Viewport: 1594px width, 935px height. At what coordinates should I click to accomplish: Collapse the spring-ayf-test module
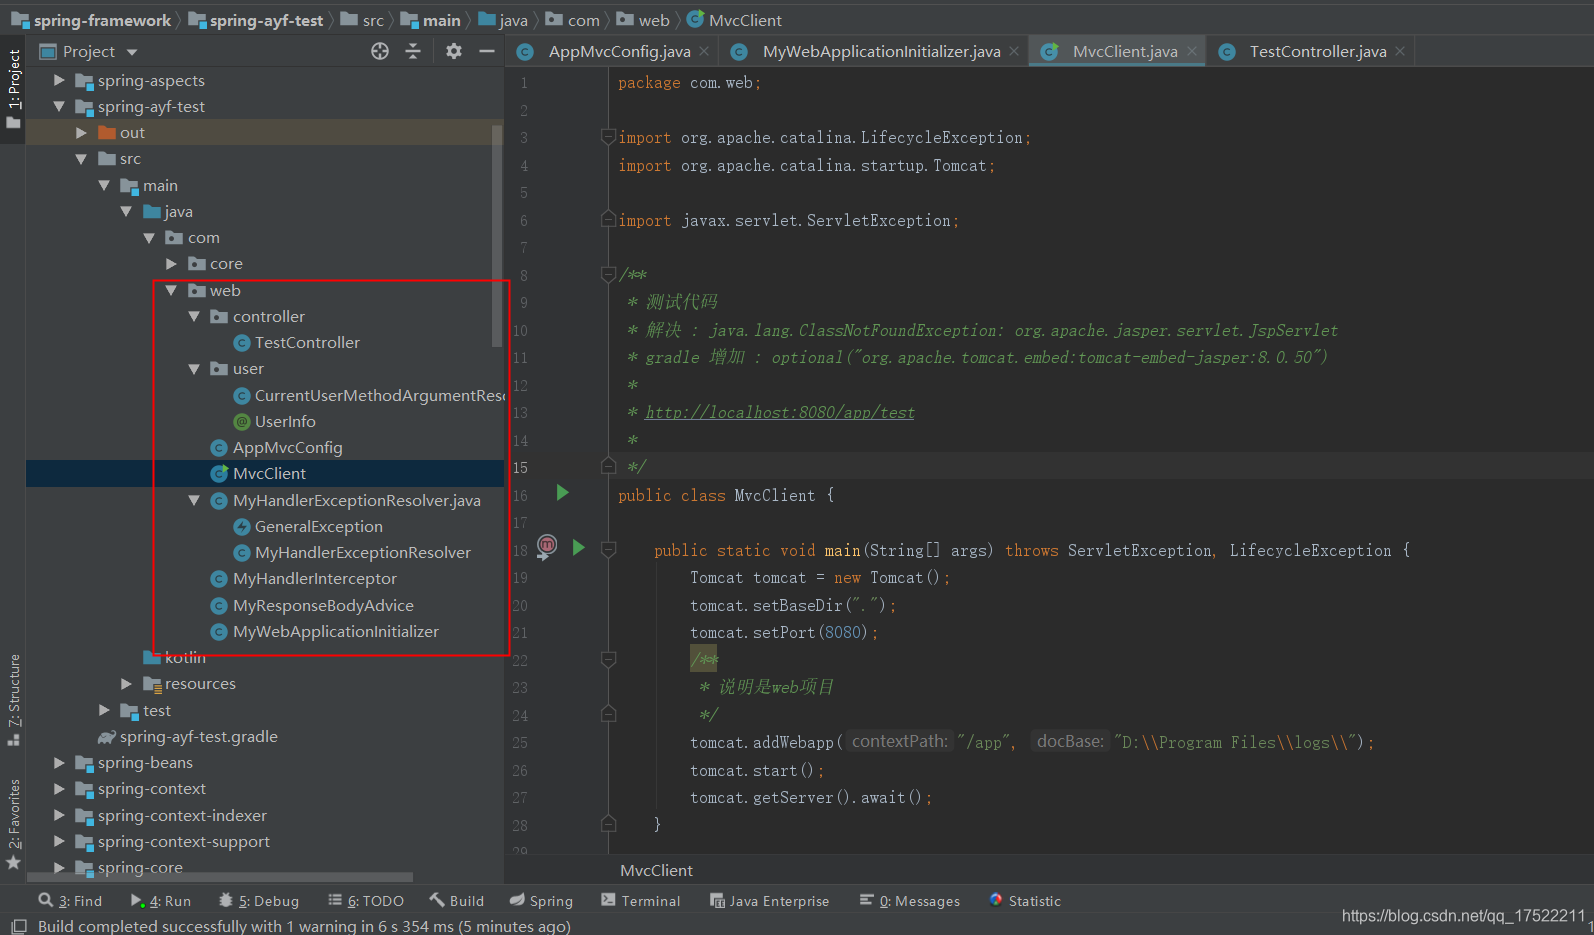tap(59, 106)
